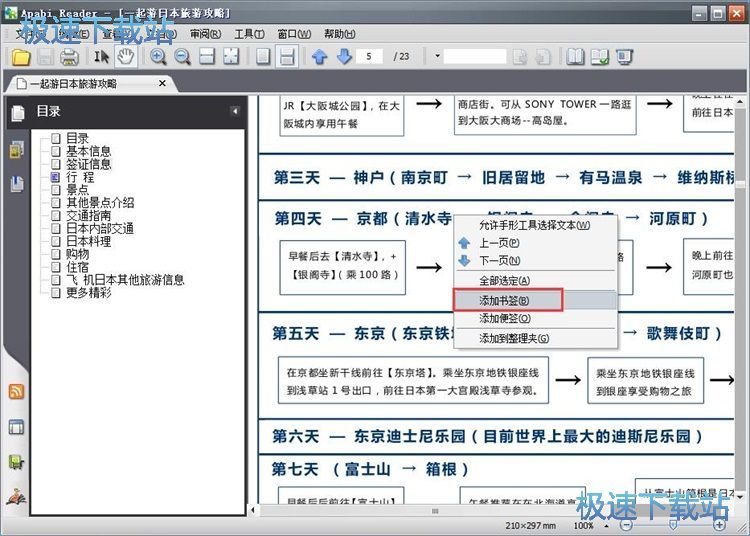This screenshot has width=750, height=536.
Task: Select 添加书签(B) in context menu
Action: tap(536, 300)
